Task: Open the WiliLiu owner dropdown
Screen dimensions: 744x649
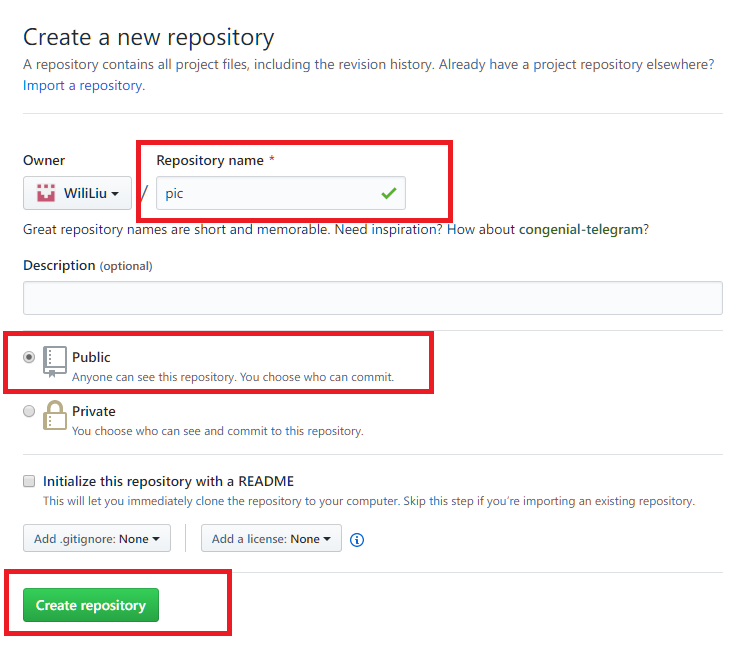Action: (77, 193)
